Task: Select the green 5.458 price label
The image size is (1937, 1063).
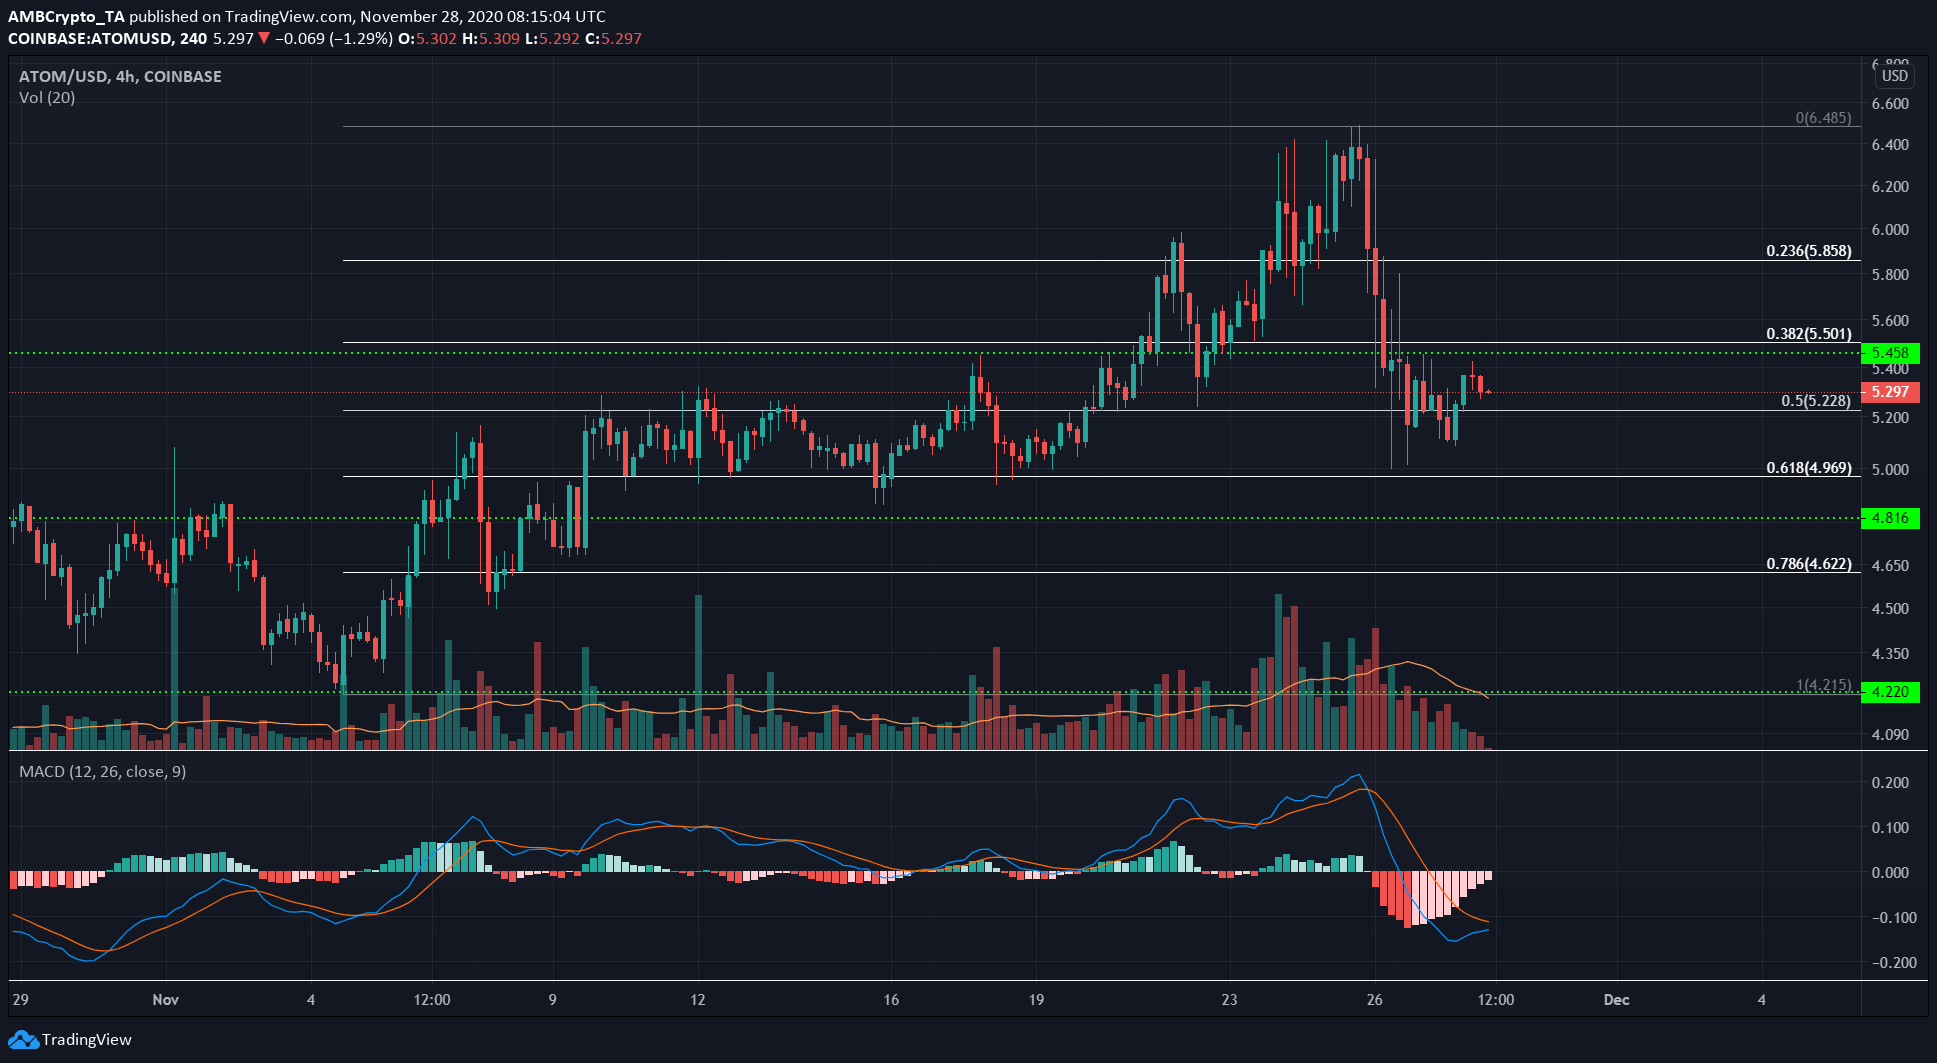Action: [x=1890, y=353]
